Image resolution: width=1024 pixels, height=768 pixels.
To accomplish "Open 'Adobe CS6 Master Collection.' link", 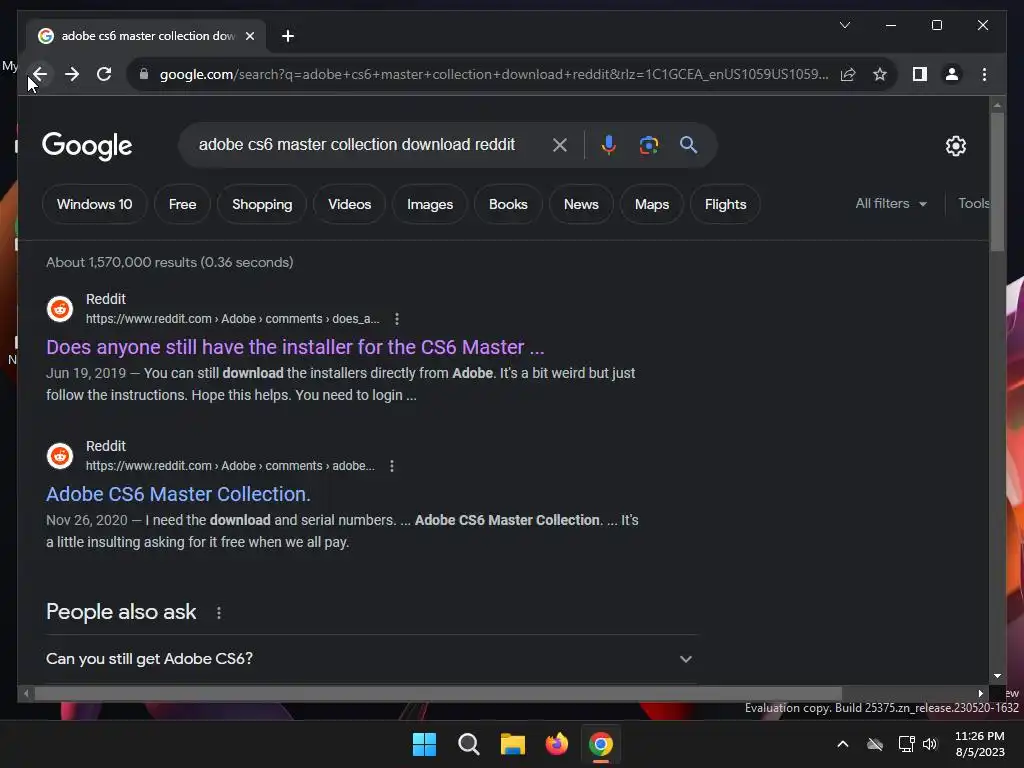I will (x=178, y=494).
